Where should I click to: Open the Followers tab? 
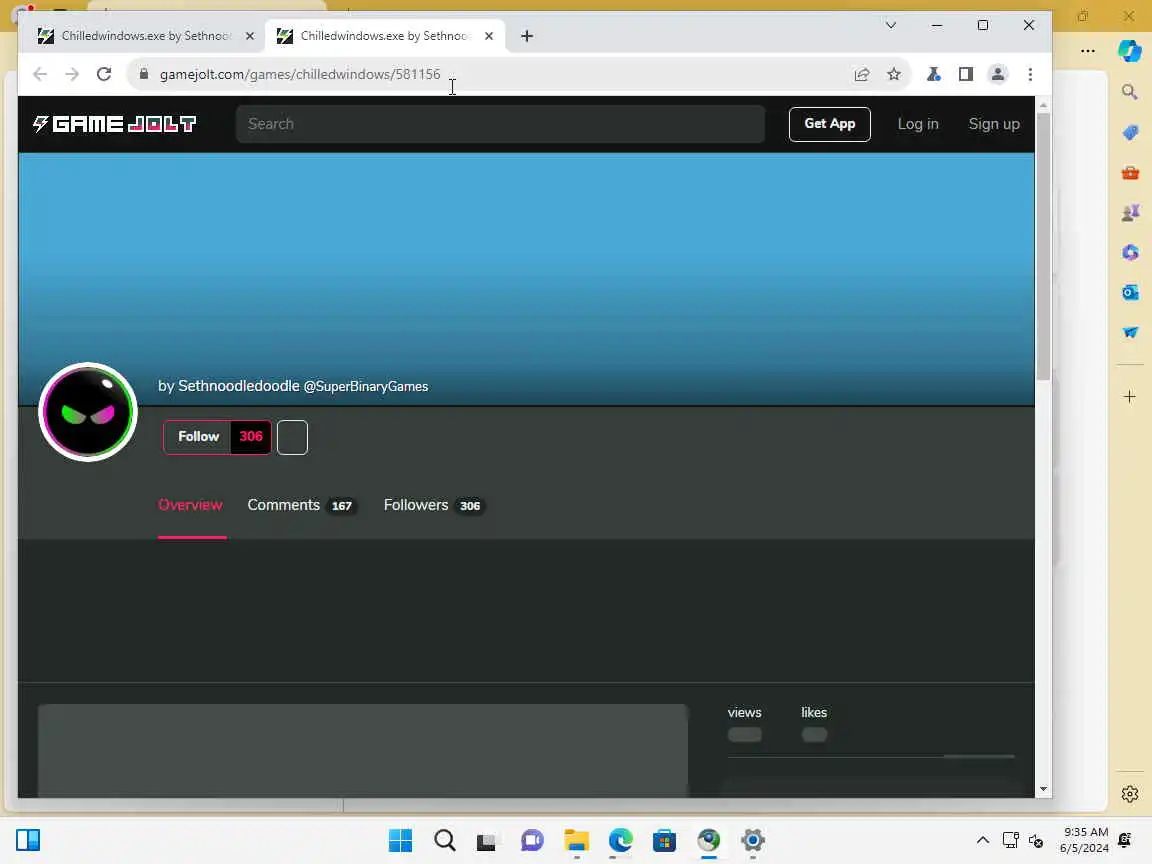coord(433,505)
